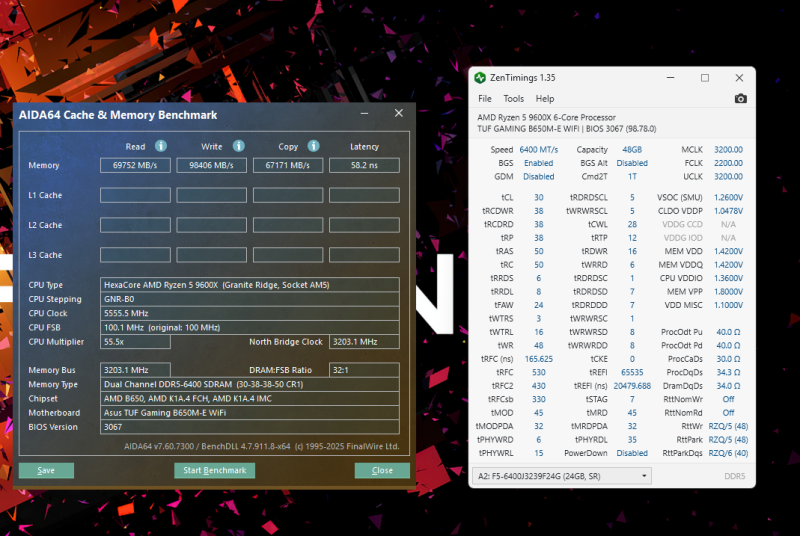Click the Save button in AIDA64
800x536 pixels.
46,470
